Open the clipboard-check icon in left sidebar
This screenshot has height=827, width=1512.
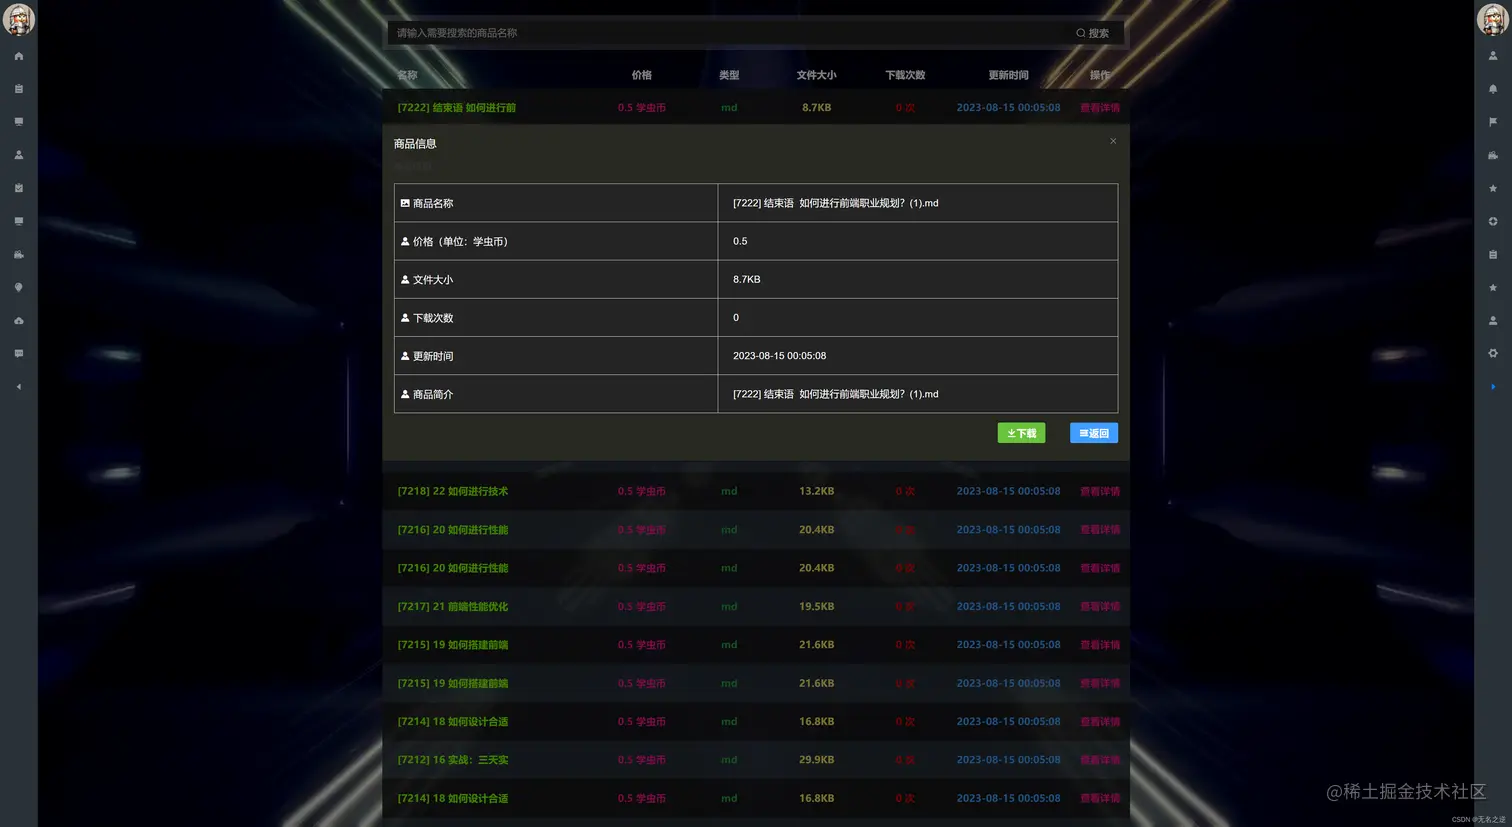click(18, 188)
